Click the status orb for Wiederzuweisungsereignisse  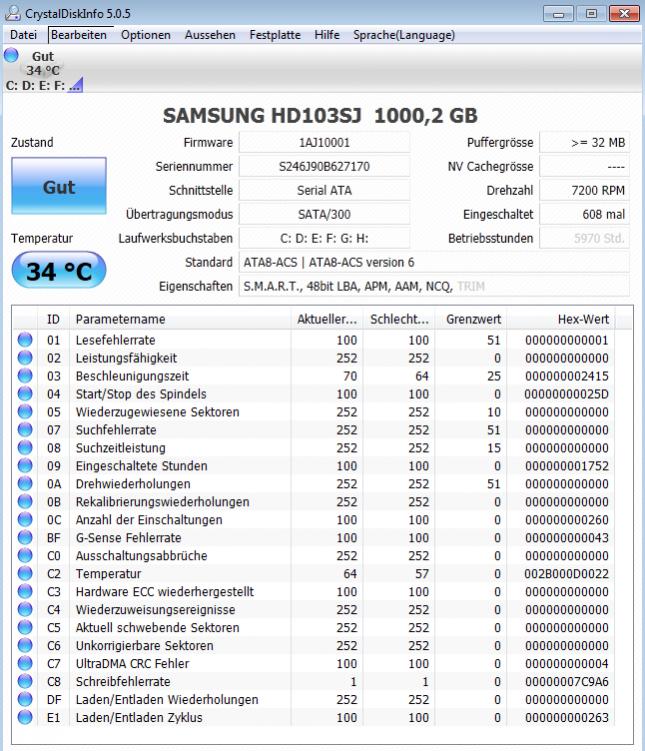click(x=25, y=609)
